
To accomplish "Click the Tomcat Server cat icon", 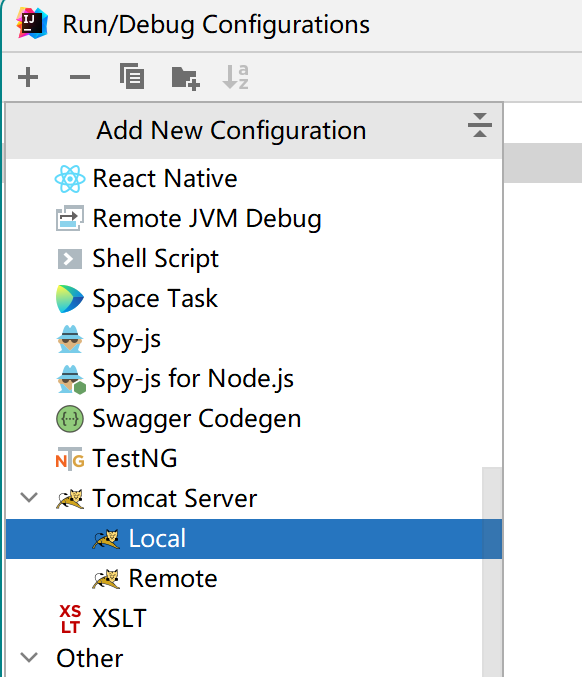I will [x=70, y=499].
